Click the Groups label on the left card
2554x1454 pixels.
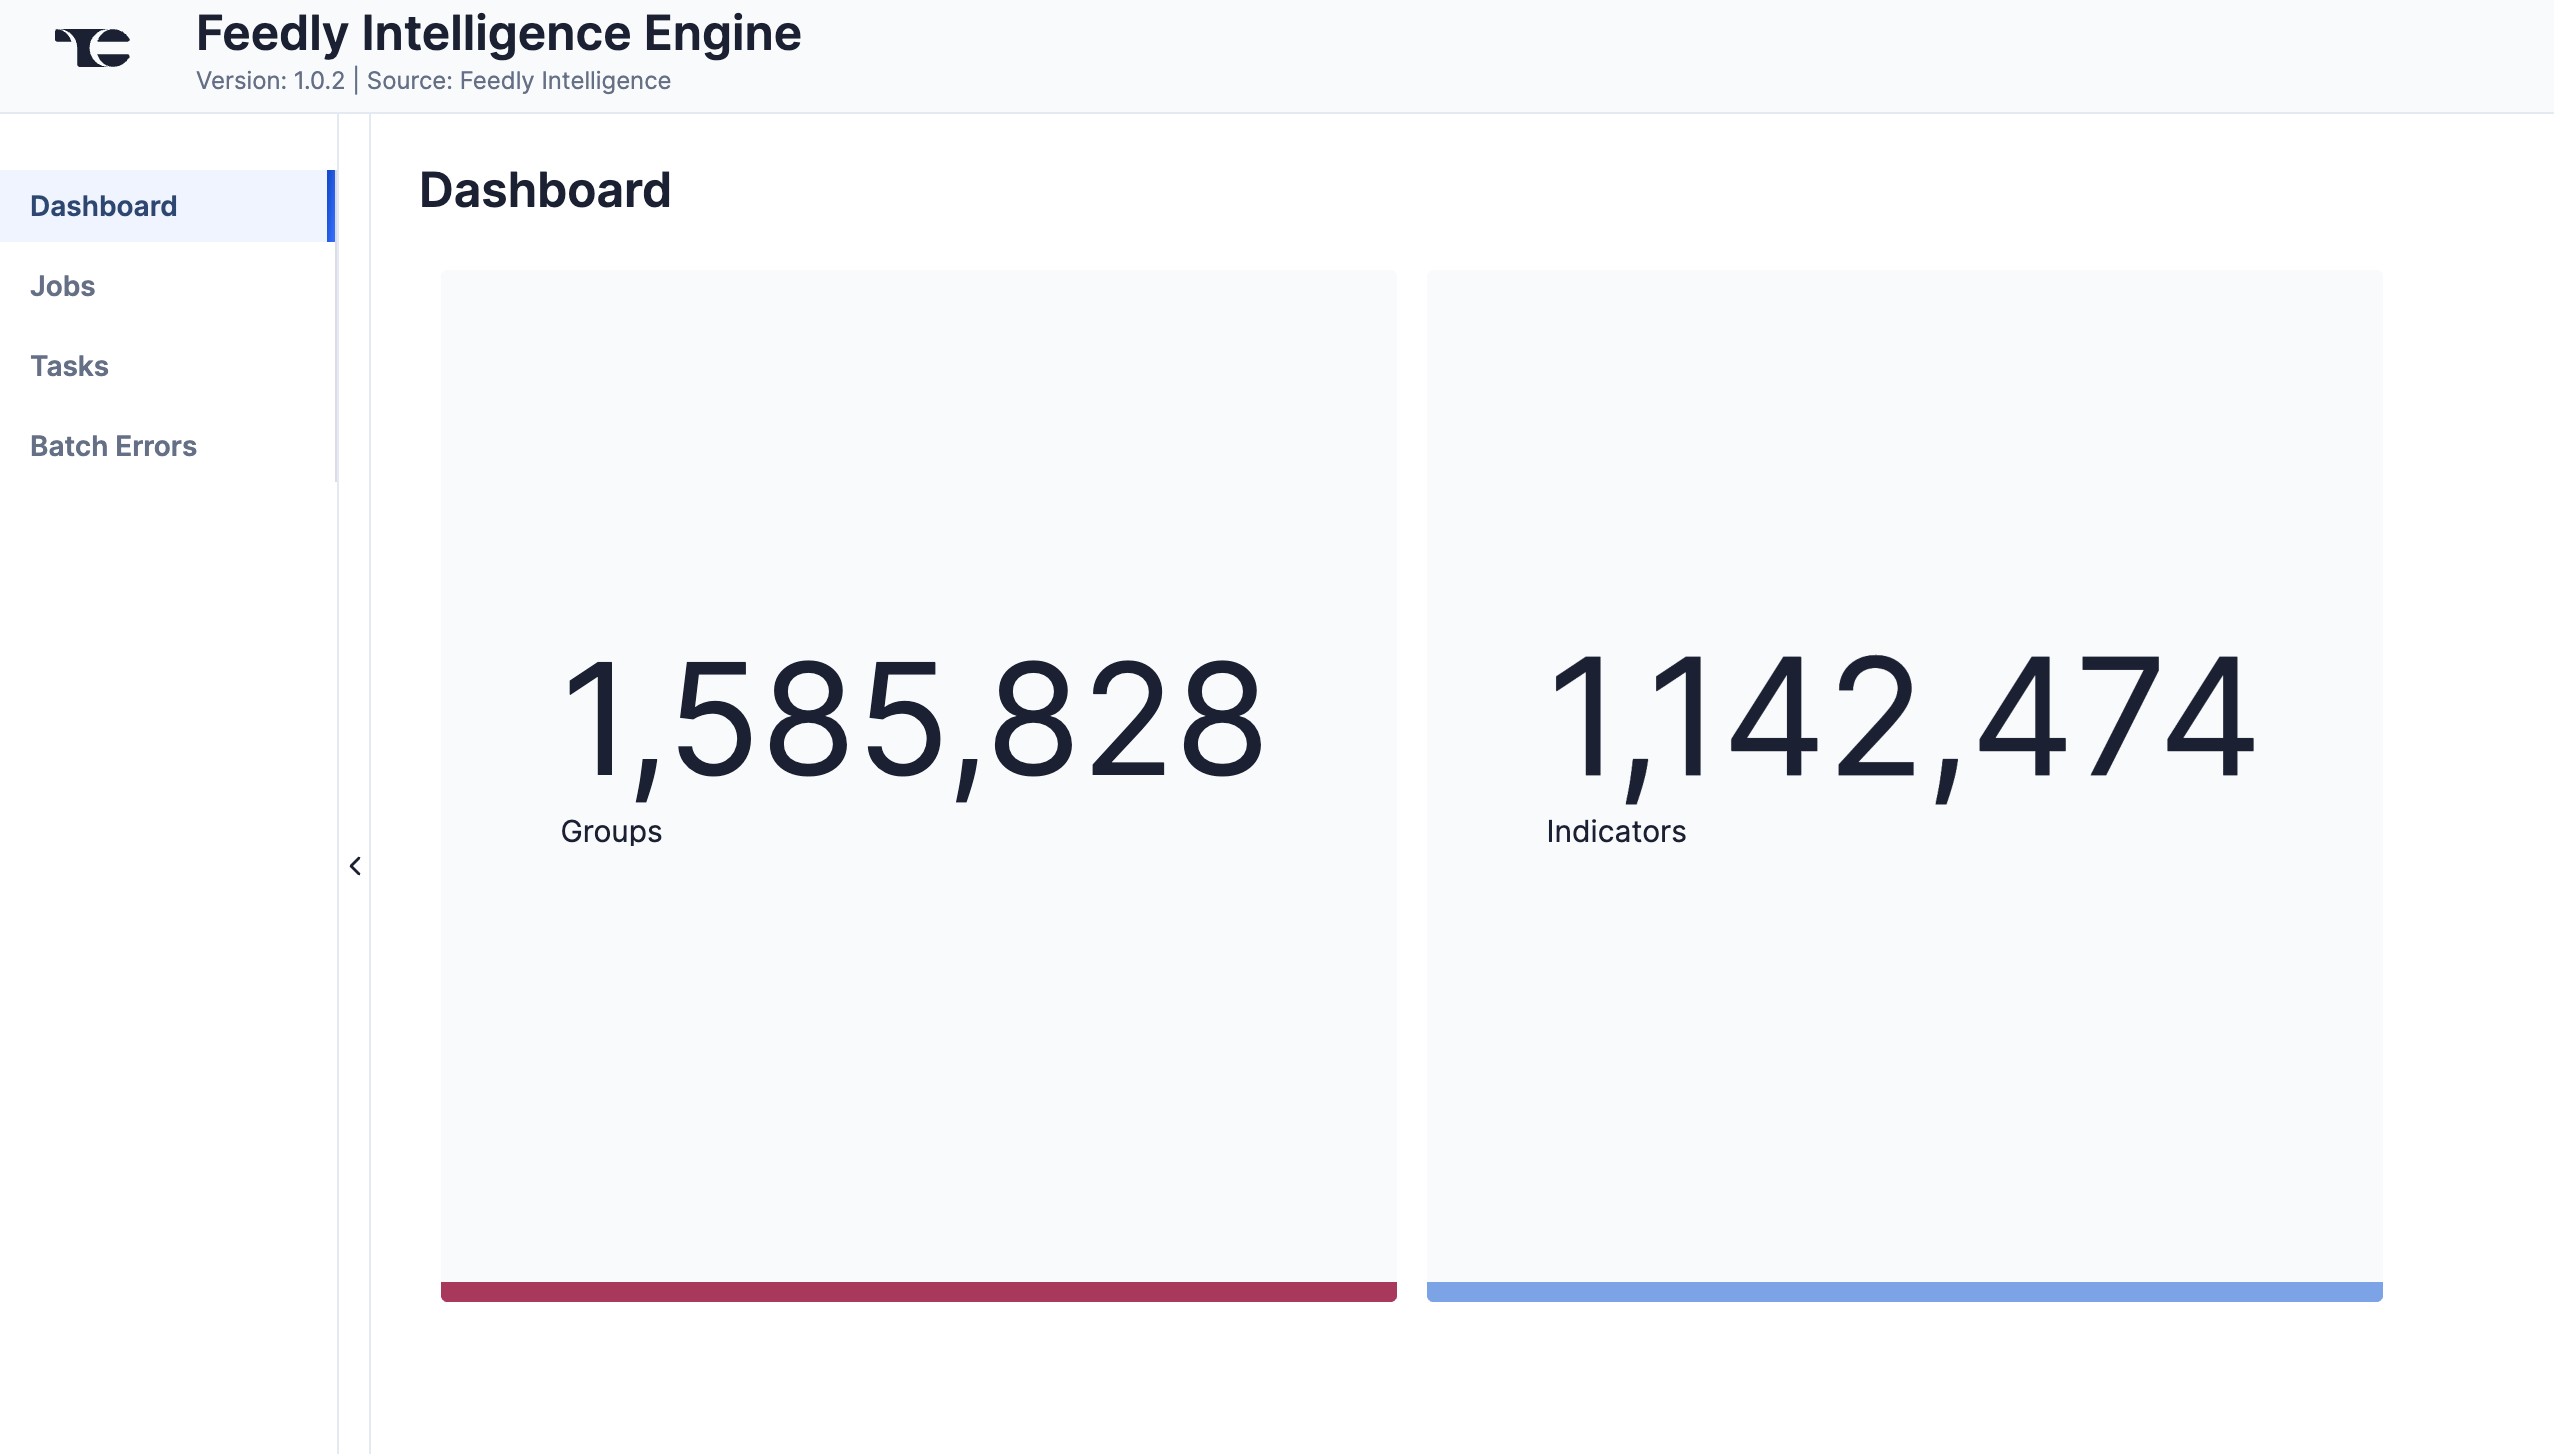tap(611, 830)
